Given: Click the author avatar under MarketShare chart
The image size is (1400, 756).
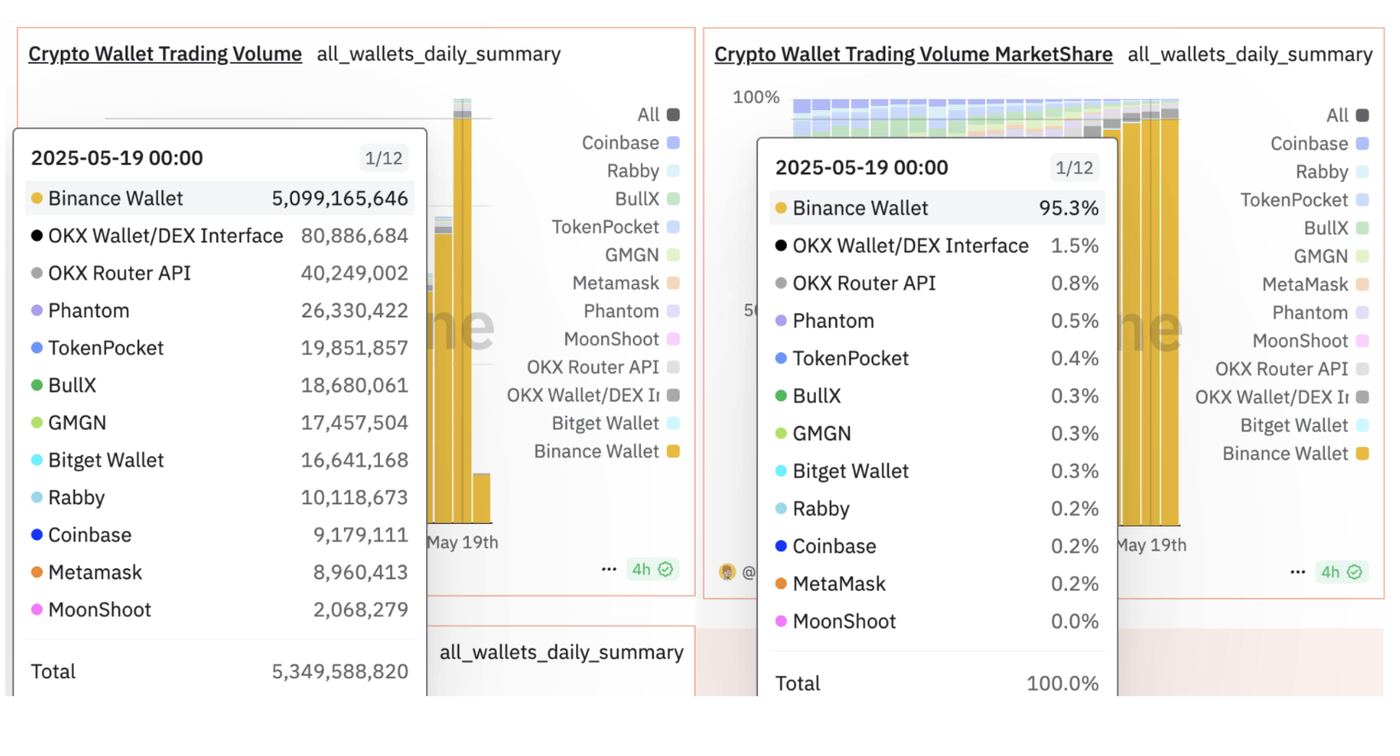Looking at the screenshot, I should [x=727, y=572].
